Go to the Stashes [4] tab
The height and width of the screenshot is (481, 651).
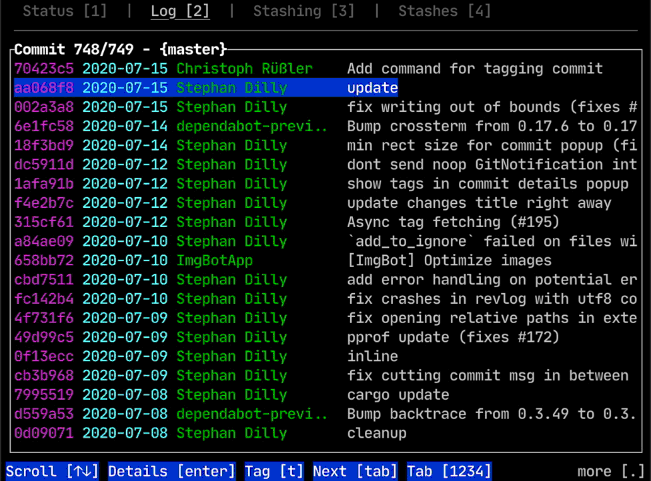point(445,12)
